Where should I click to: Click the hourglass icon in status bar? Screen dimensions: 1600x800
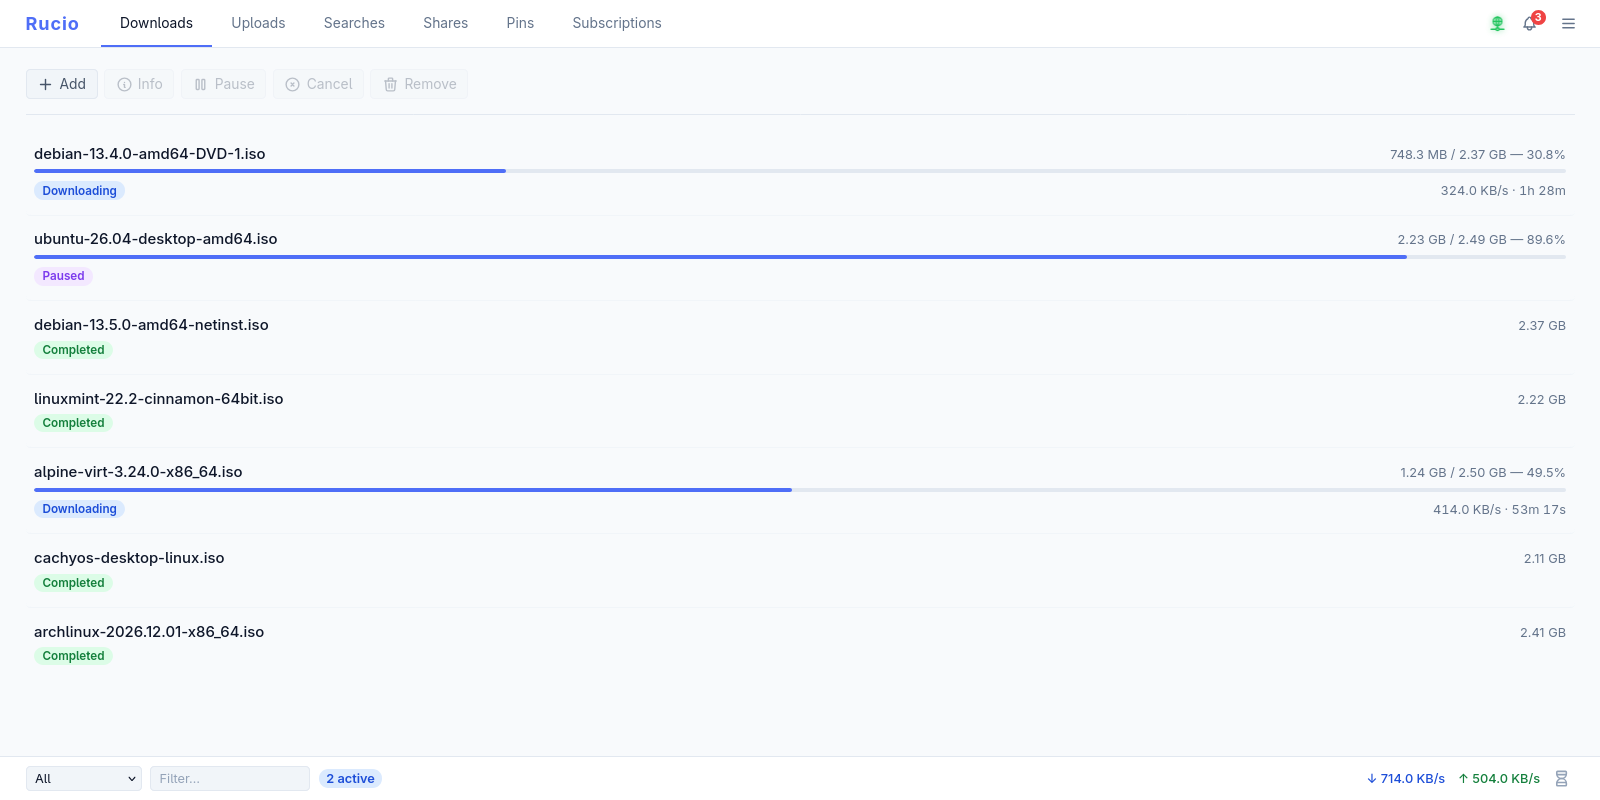point(1561,779)
